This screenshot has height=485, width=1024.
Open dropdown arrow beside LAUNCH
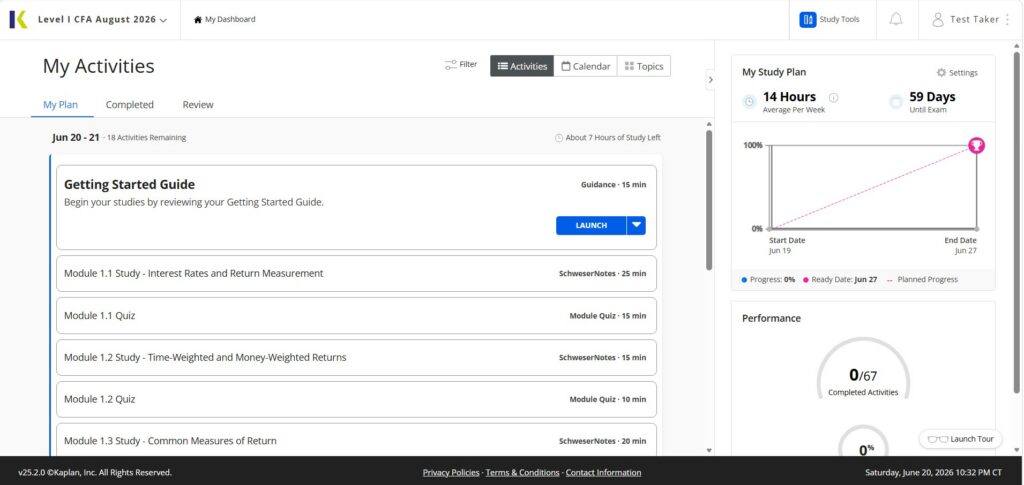(x=637, y=225)
